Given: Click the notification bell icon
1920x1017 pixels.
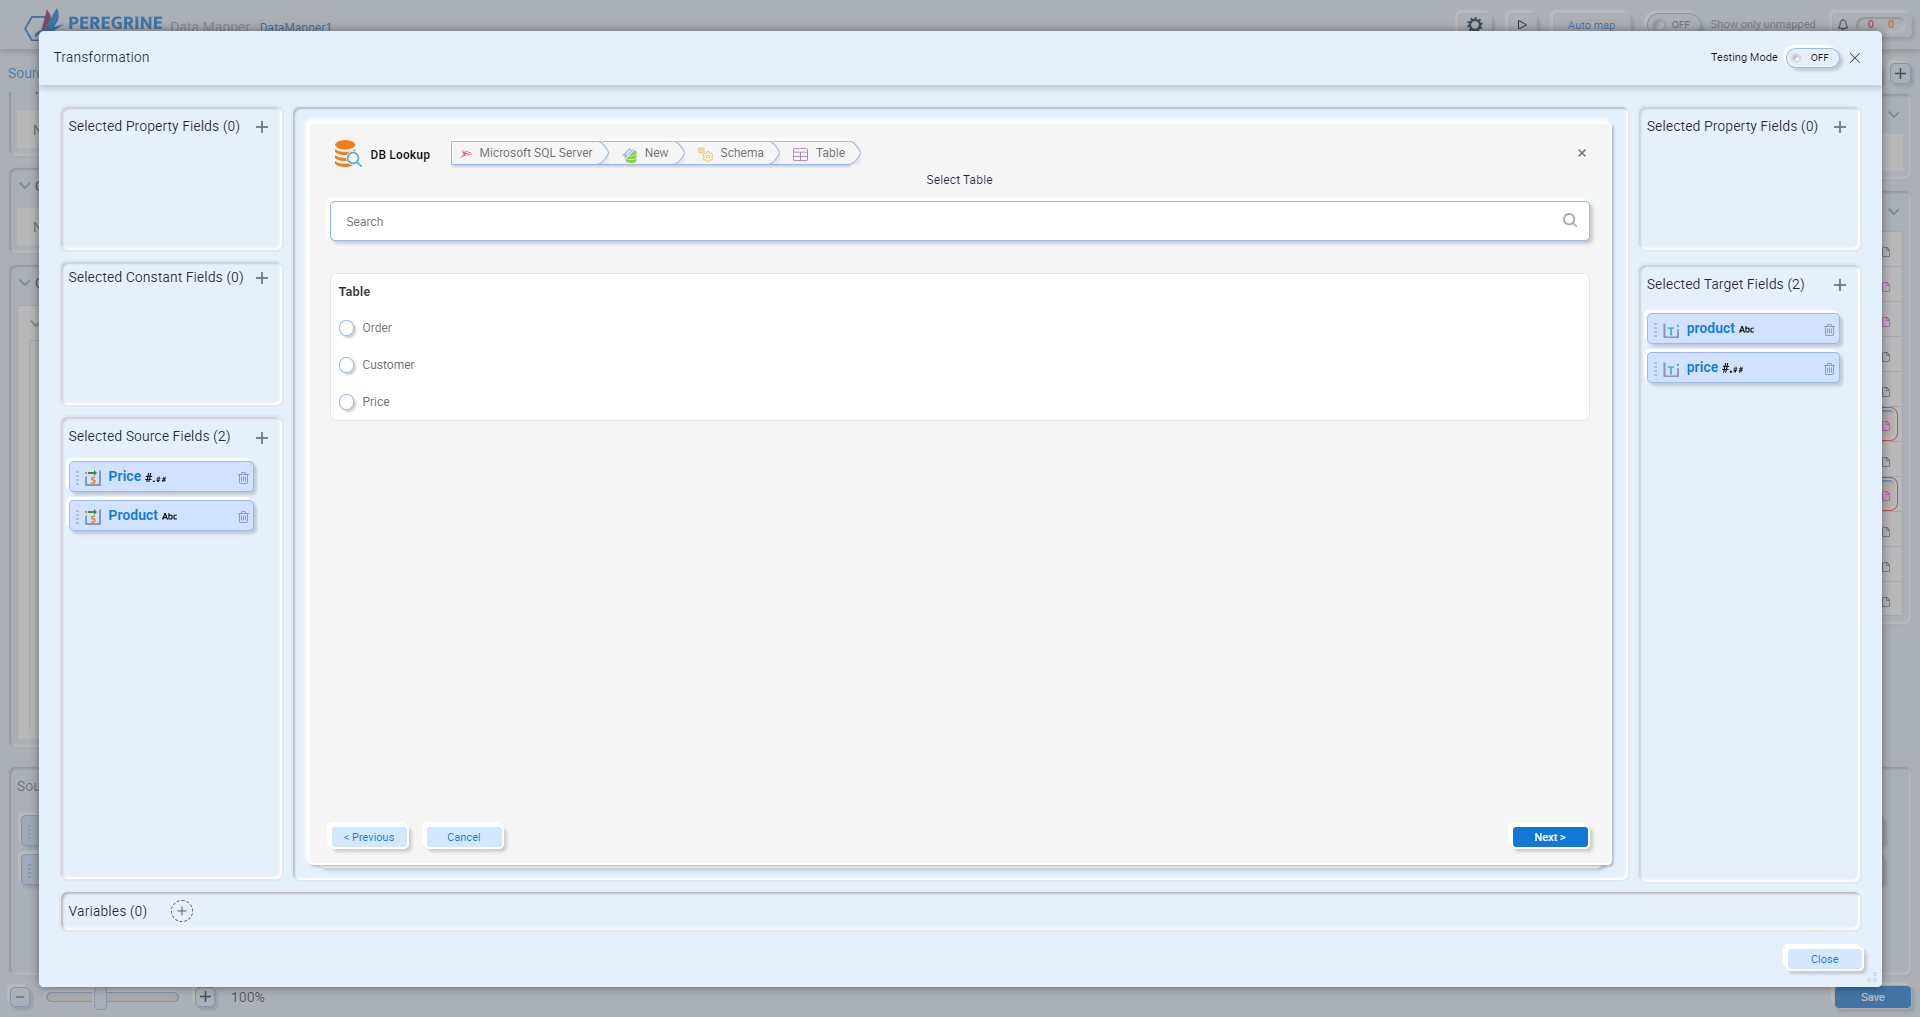Looking at the screenshot, I should pyautogui.click(x=1843, y=24).
